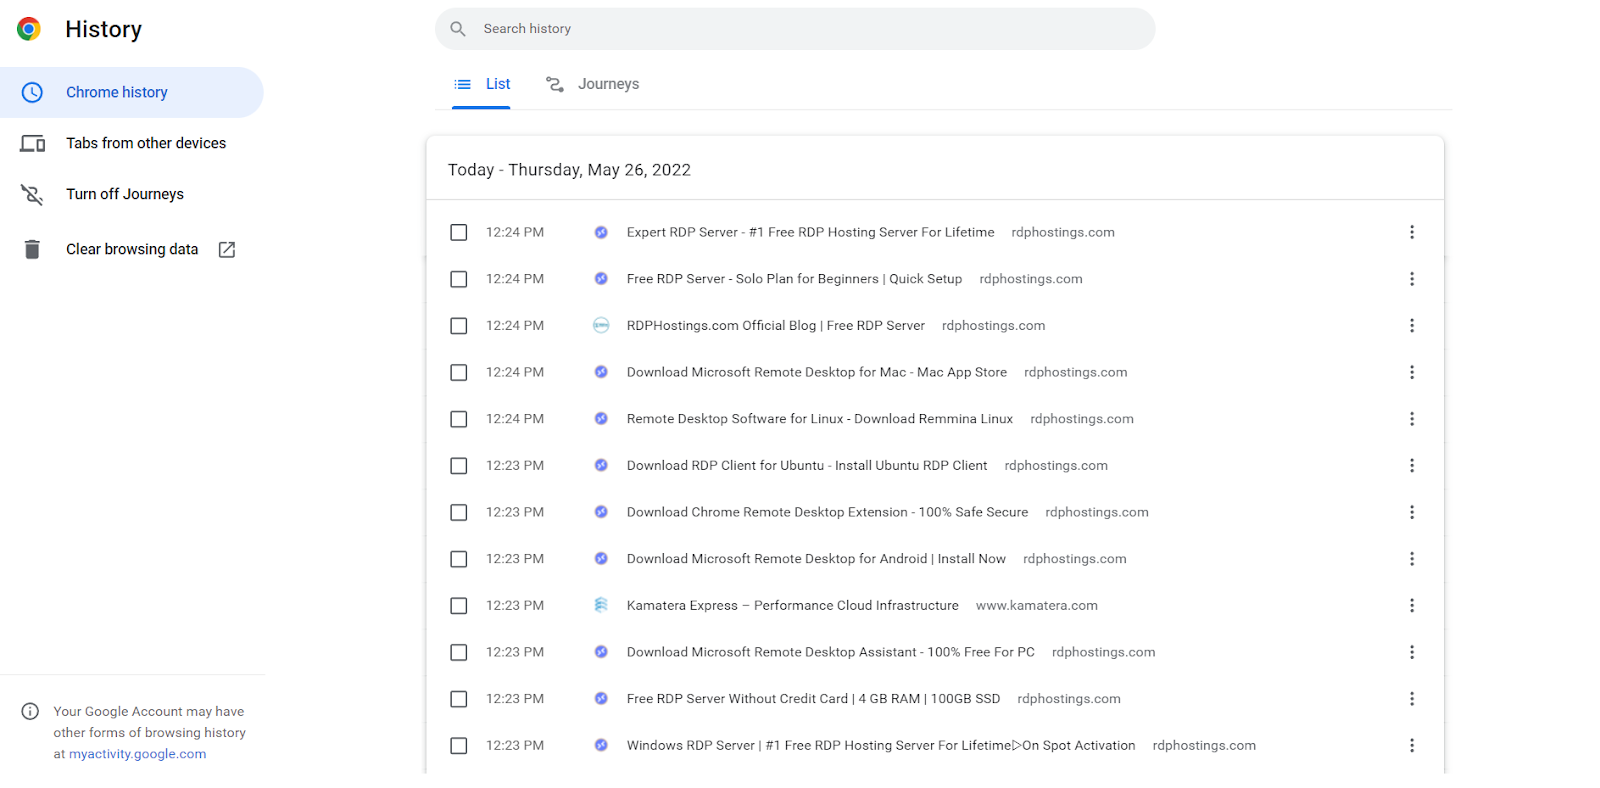Viewport: 1600px width, 788px height.
Task: Switch to the List tab
Action: 481,84
